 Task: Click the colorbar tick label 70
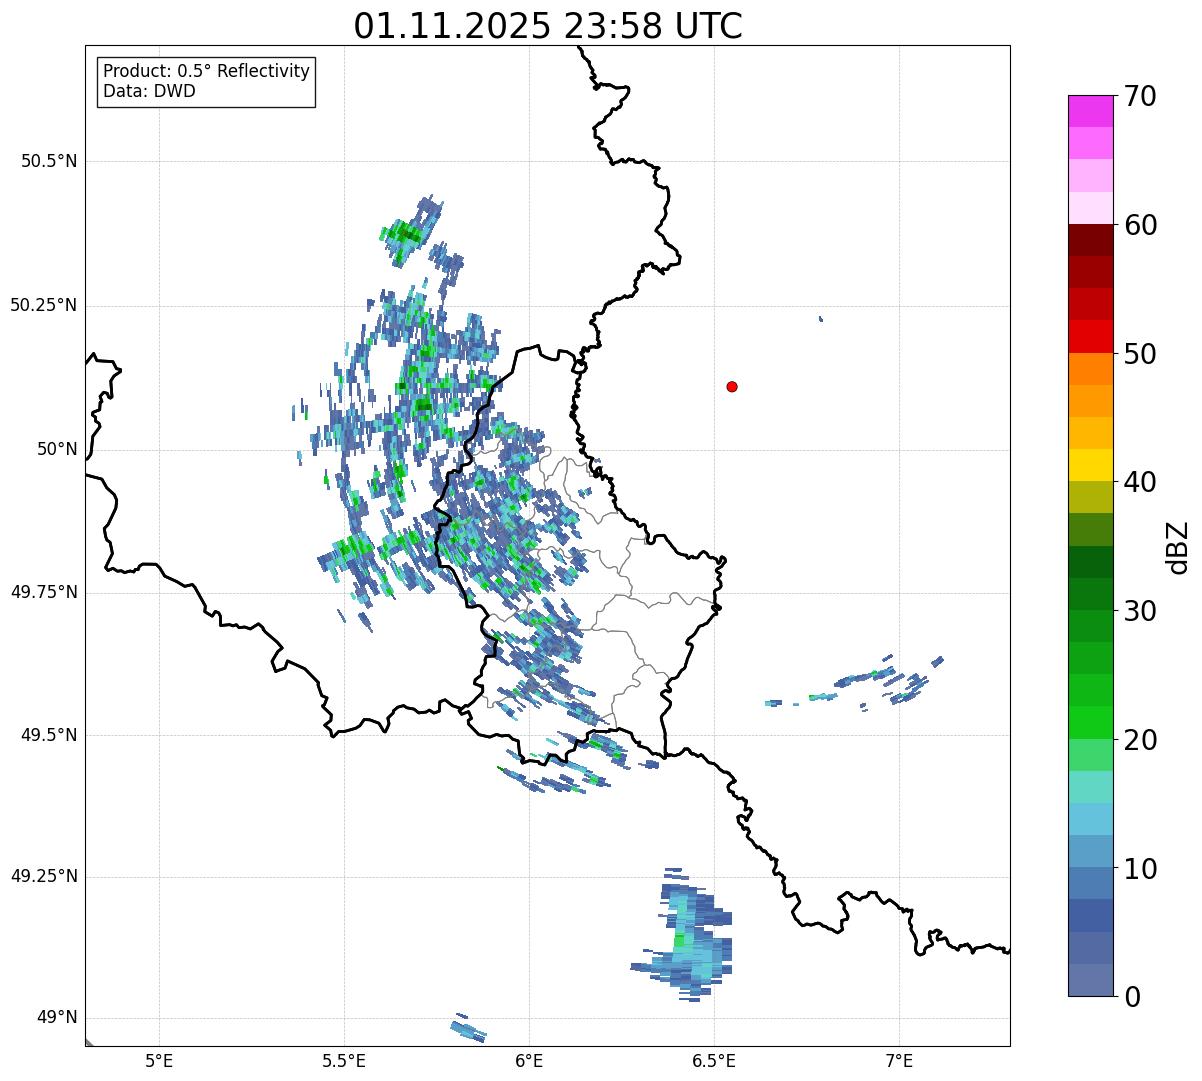tap(1141, 96)
